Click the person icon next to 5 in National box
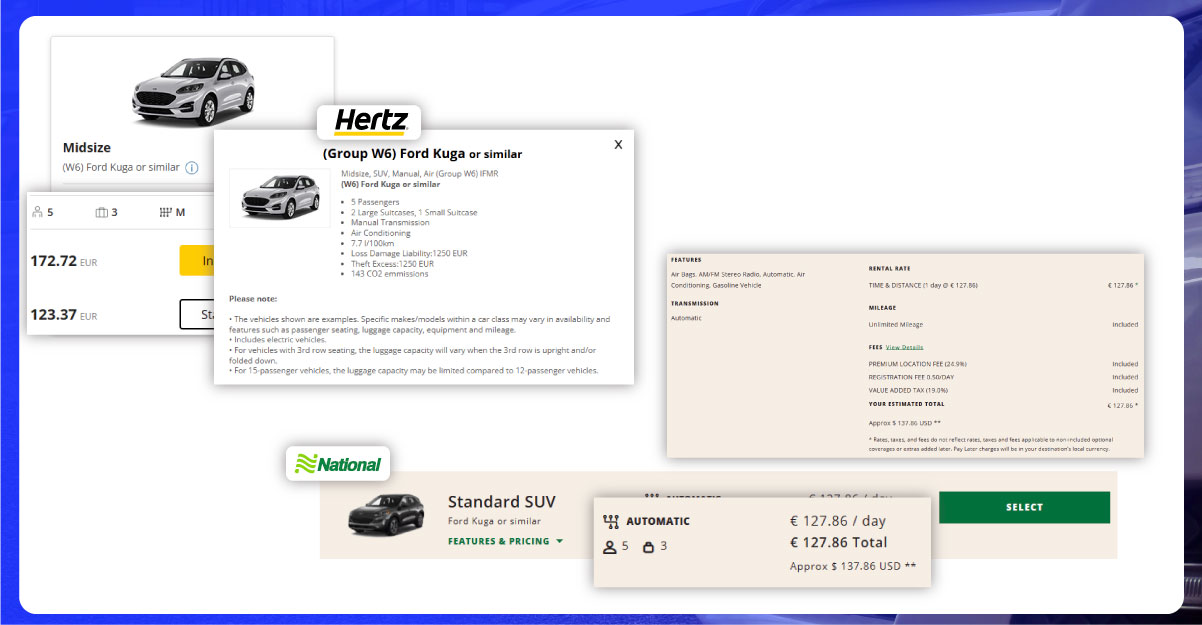 (609, 547)
